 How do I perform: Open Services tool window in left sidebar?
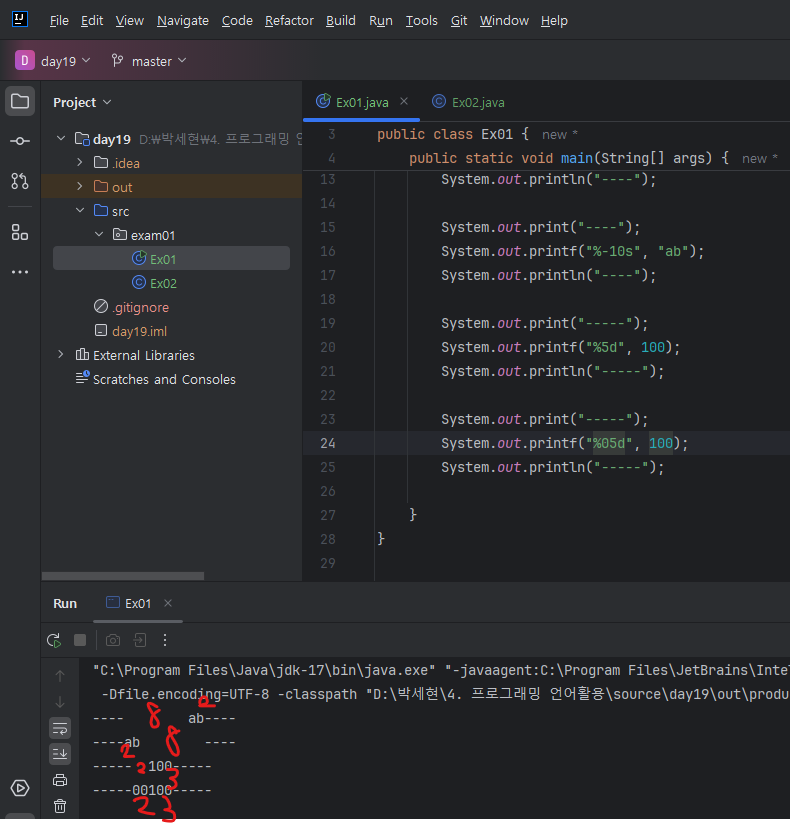click(x=20, y=788)
